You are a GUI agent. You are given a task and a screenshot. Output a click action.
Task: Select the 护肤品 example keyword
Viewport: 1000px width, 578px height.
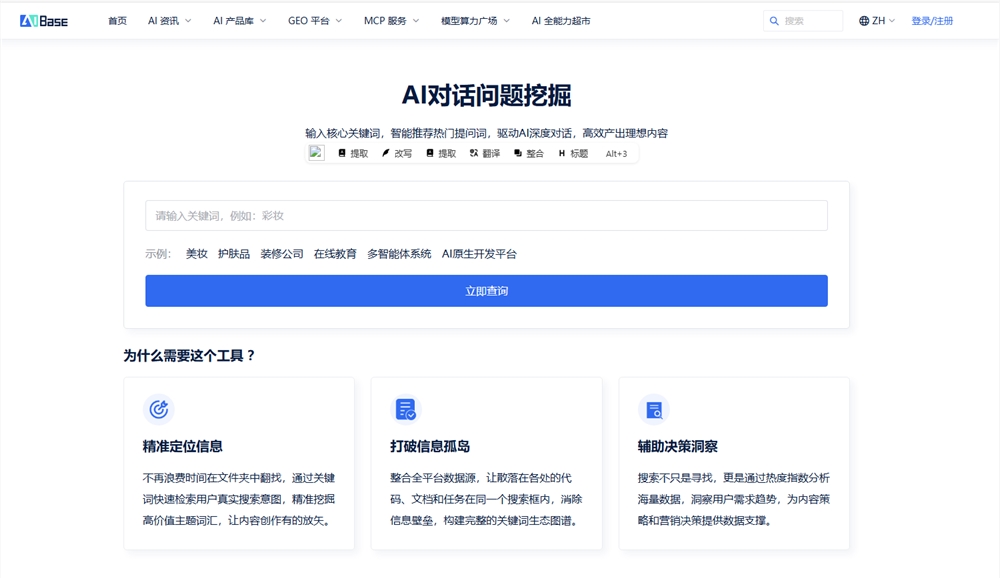234,254
